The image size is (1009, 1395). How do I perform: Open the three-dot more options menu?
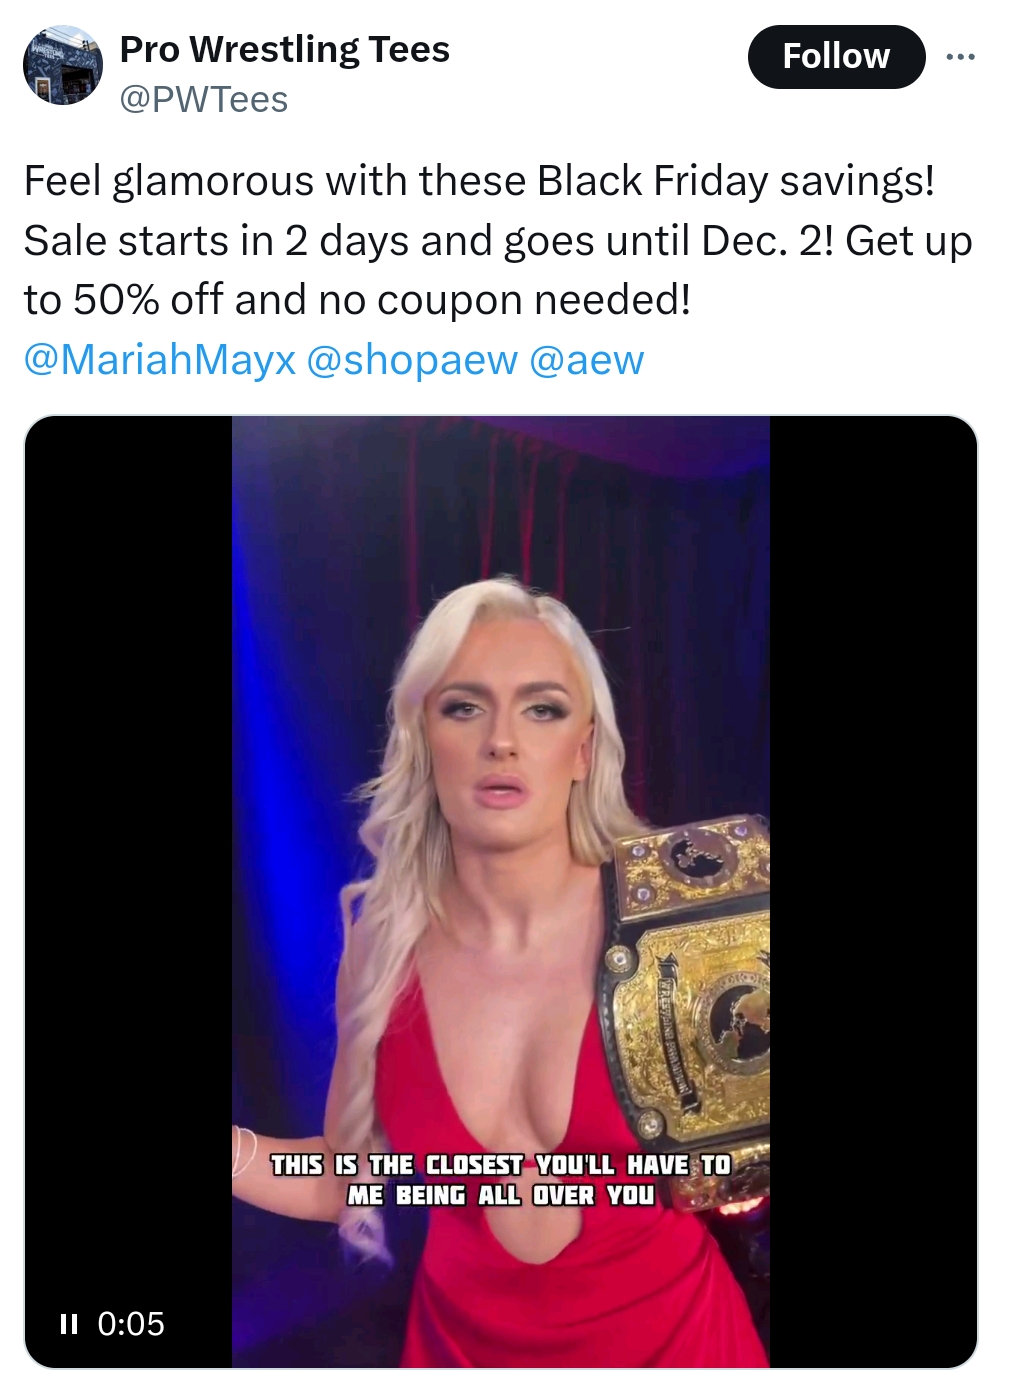(960, 56)
